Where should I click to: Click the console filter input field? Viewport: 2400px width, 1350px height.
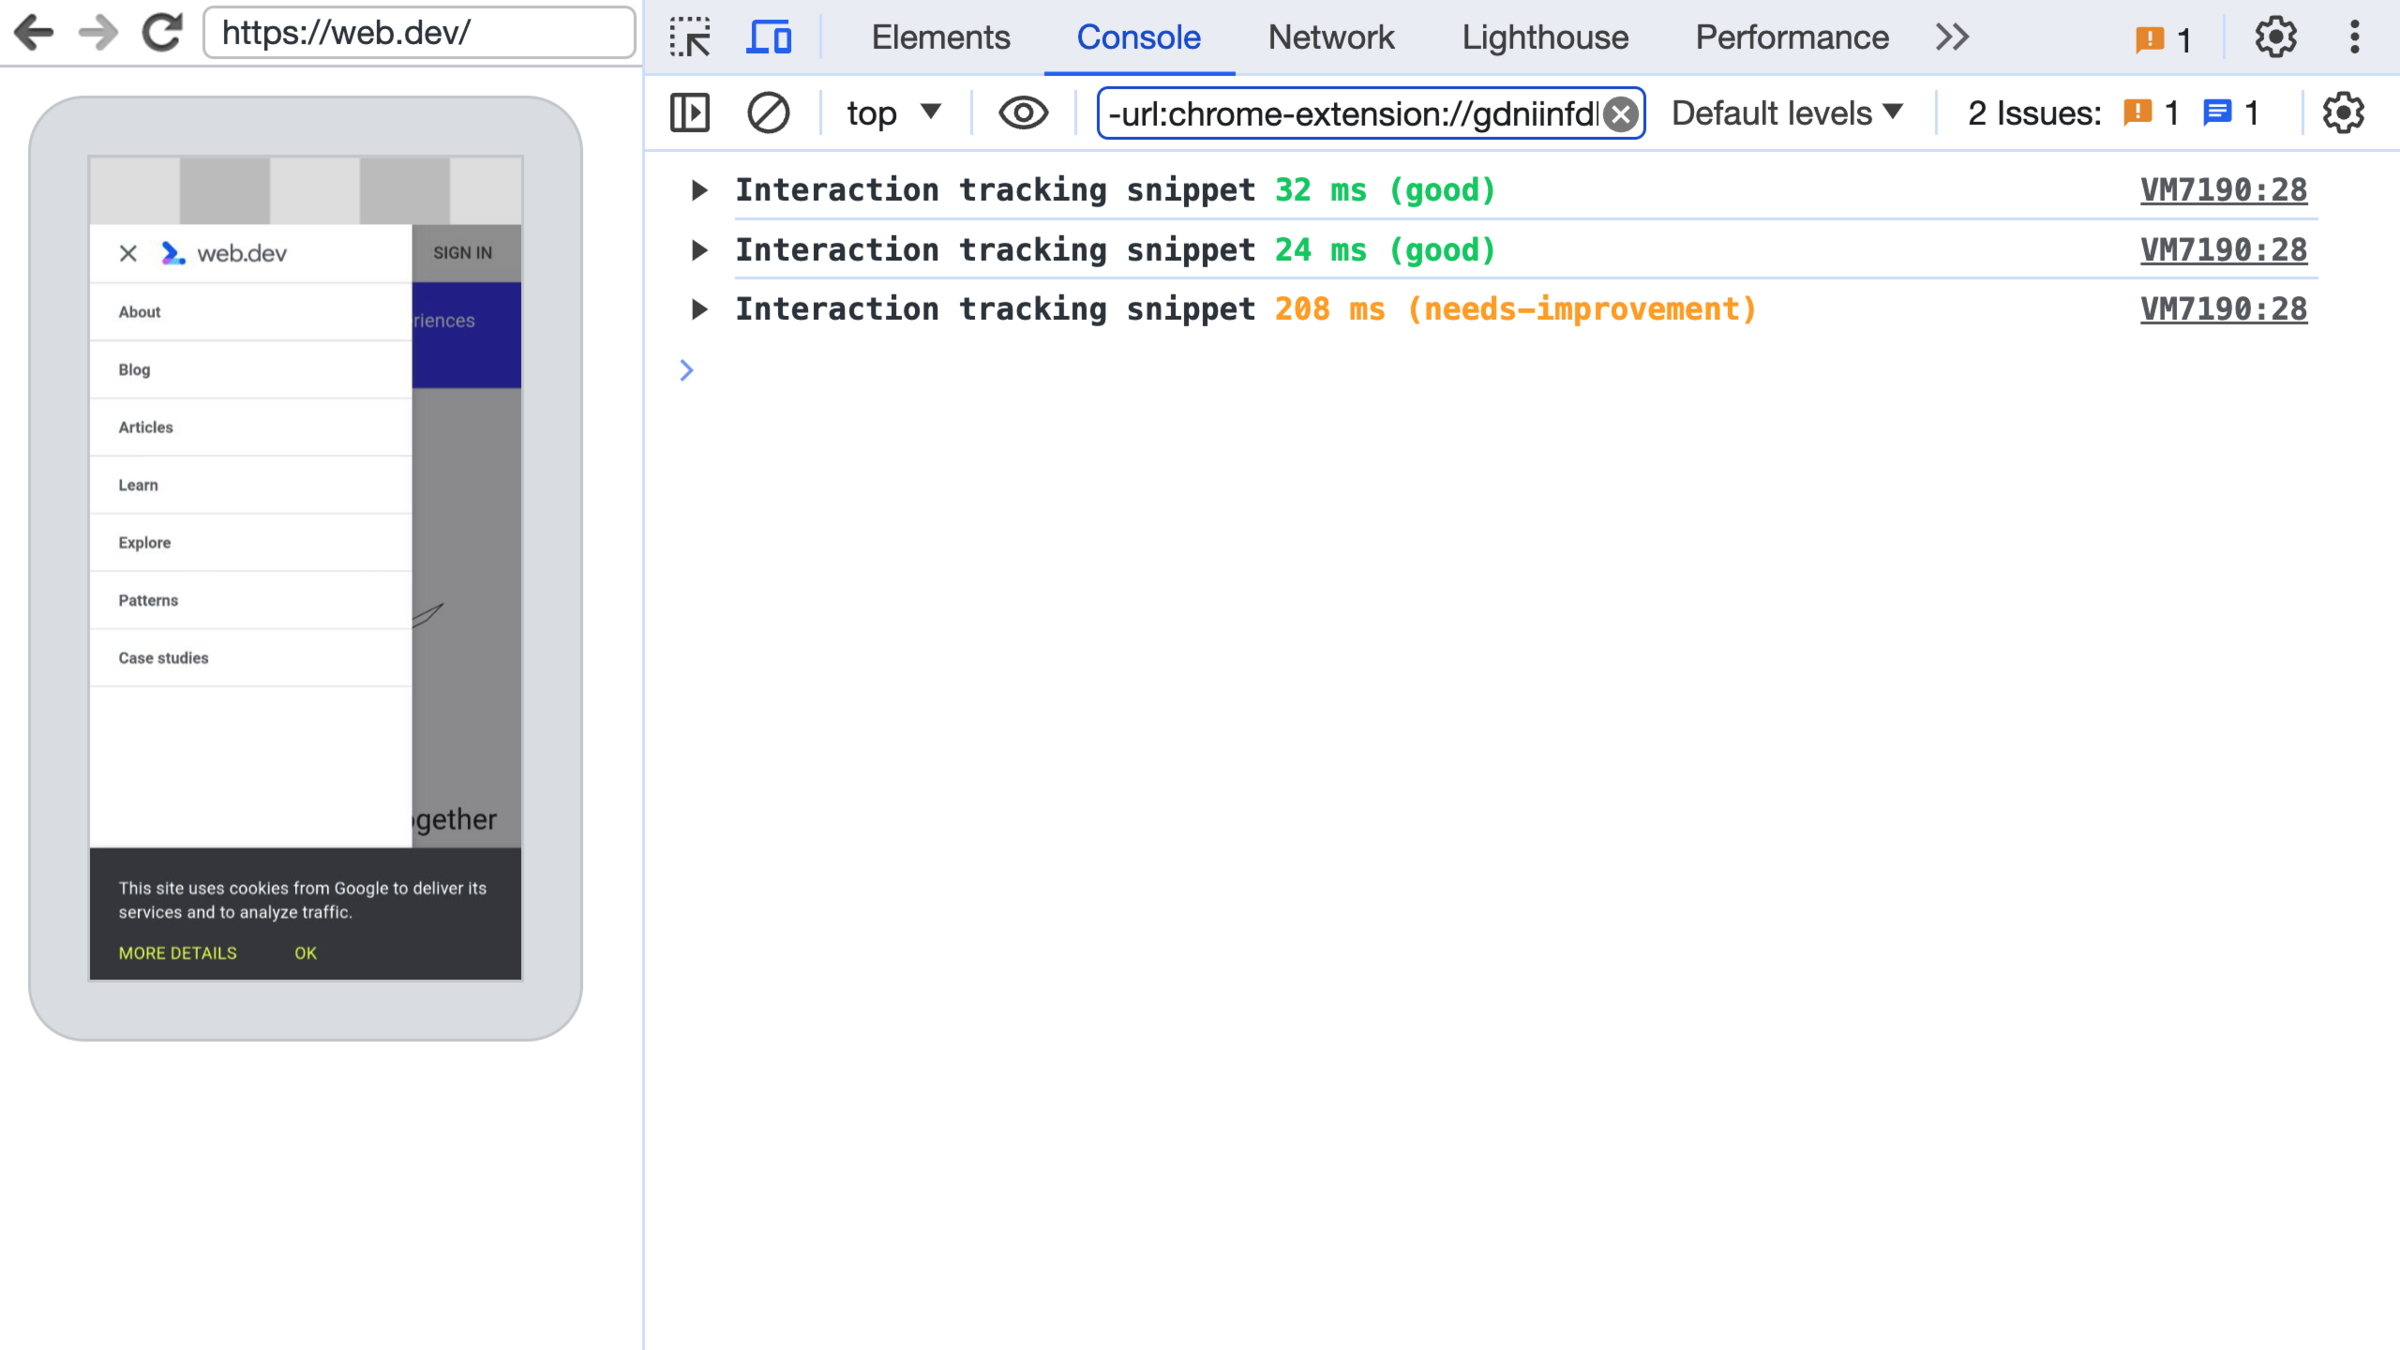pos(1350,114)
